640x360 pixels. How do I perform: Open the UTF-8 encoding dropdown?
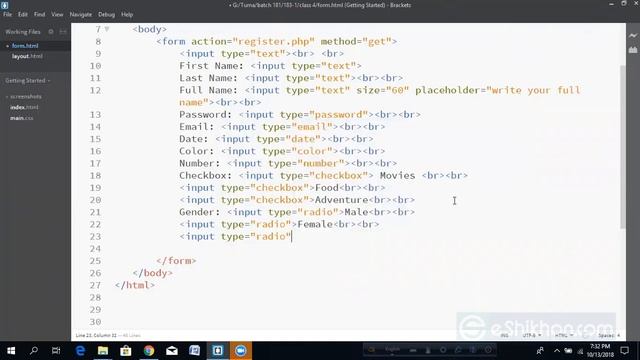(x=532, y=336)
